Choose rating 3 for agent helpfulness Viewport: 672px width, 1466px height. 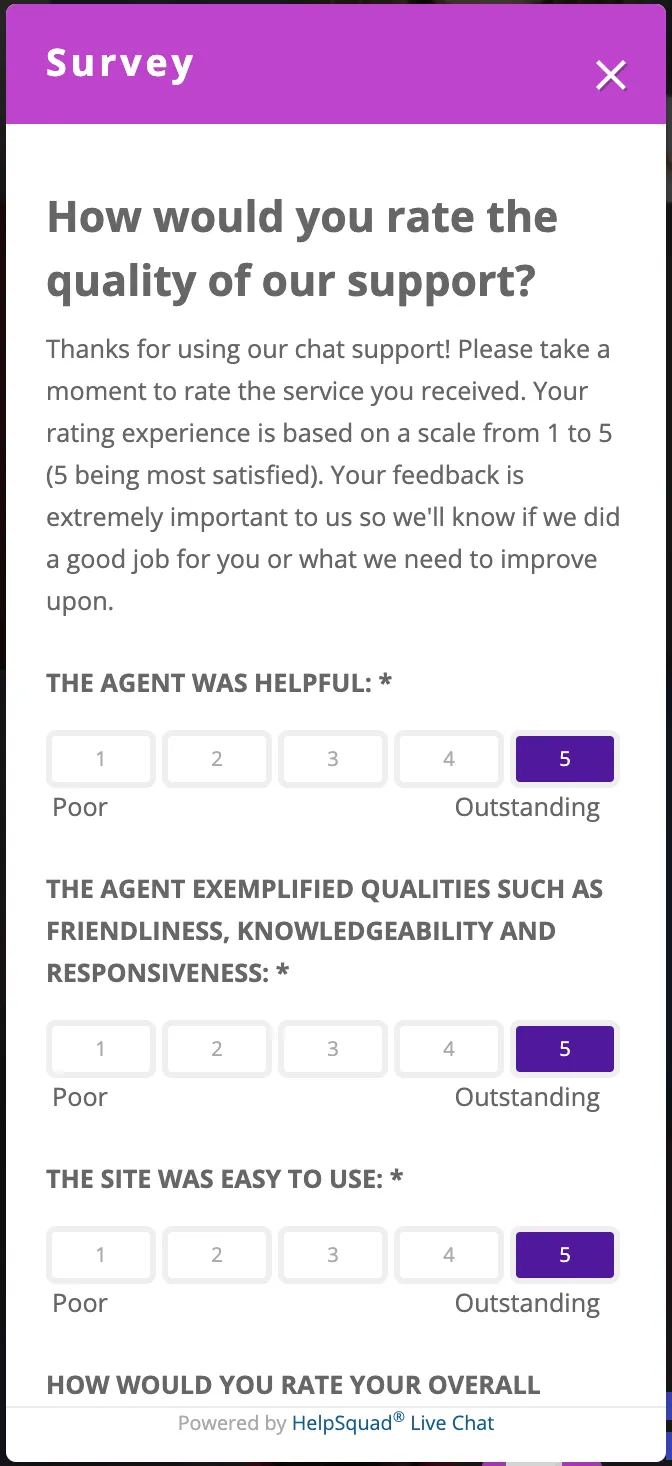click(333, 759)
